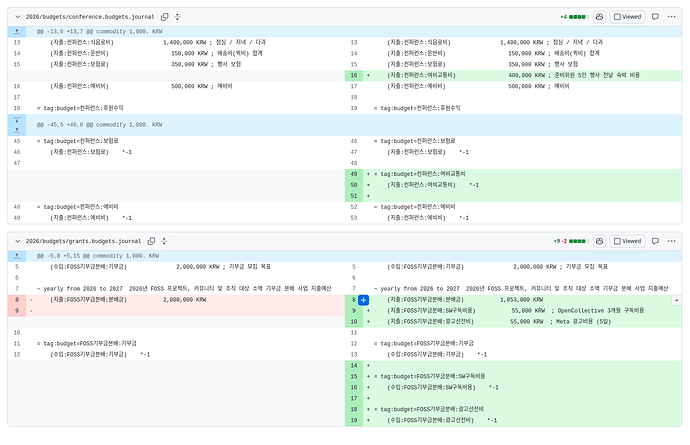Open the dropdown caret beside 1,053,000 KRW line
690x445 pixels.
point(676,300)
